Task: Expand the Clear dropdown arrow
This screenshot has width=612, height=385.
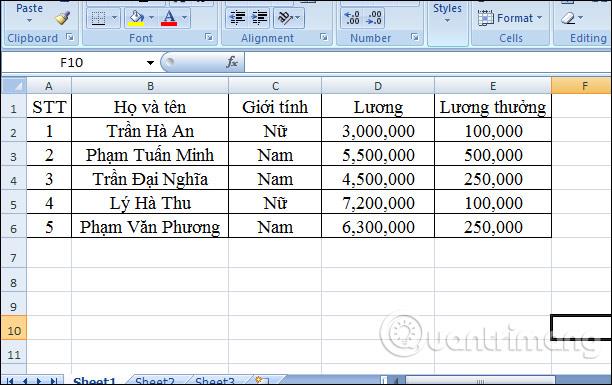Action: pos(580,18)
